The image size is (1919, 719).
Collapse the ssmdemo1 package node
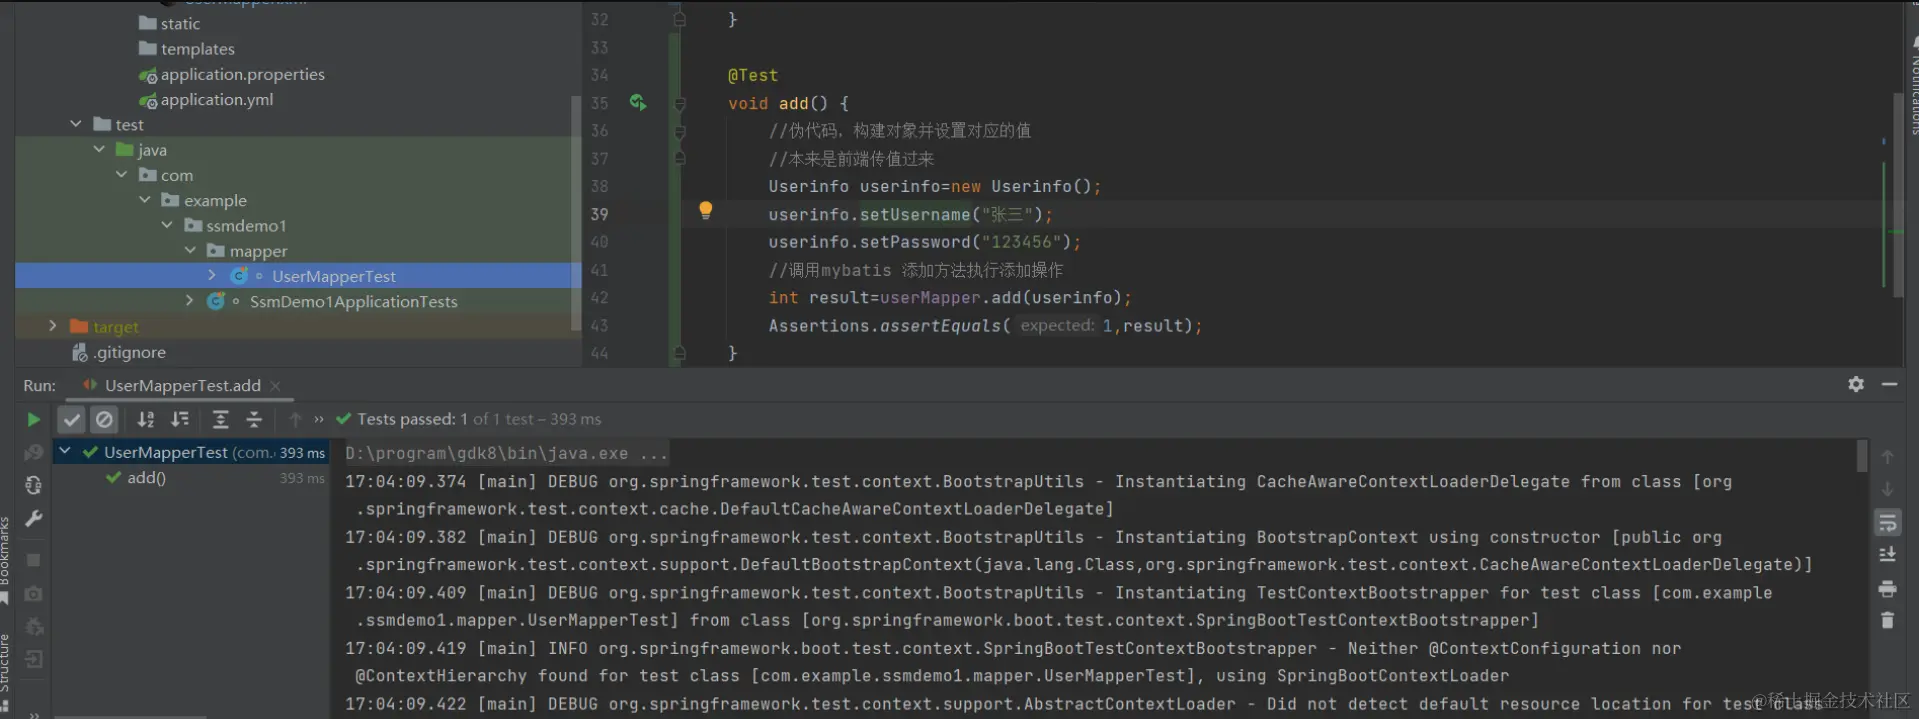[x=167, y=225]
